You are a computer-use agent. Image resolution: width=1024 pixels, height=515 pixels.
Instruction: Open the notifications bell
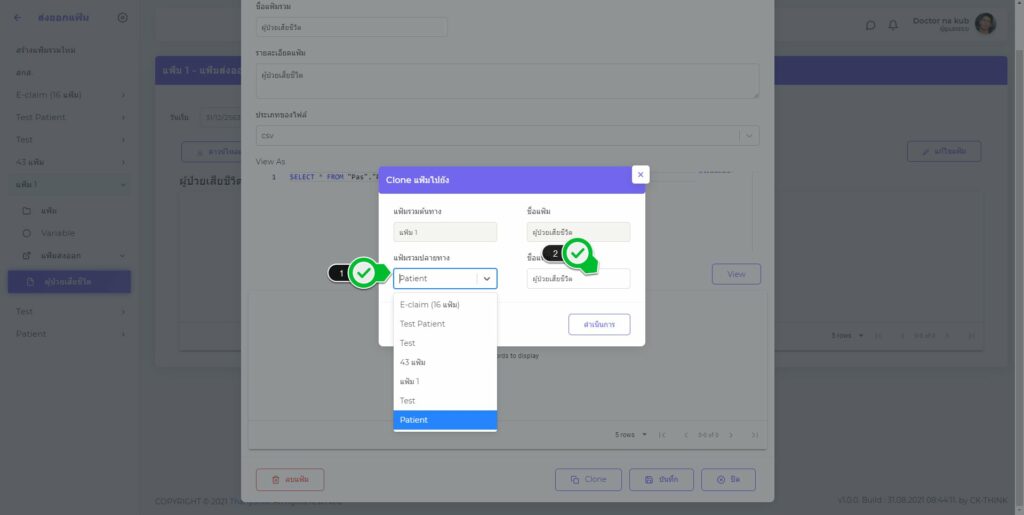[x=893, y=25]
